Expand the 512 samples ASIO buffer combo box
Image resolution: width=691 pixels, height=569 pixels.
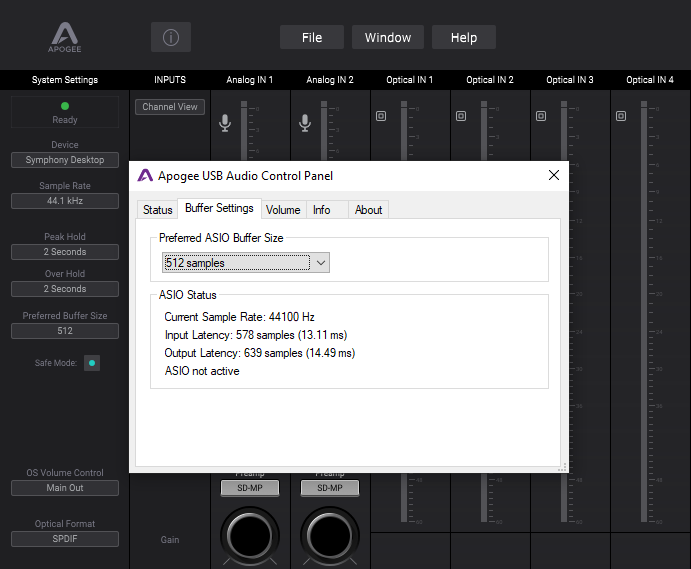[x=246, y=263]
